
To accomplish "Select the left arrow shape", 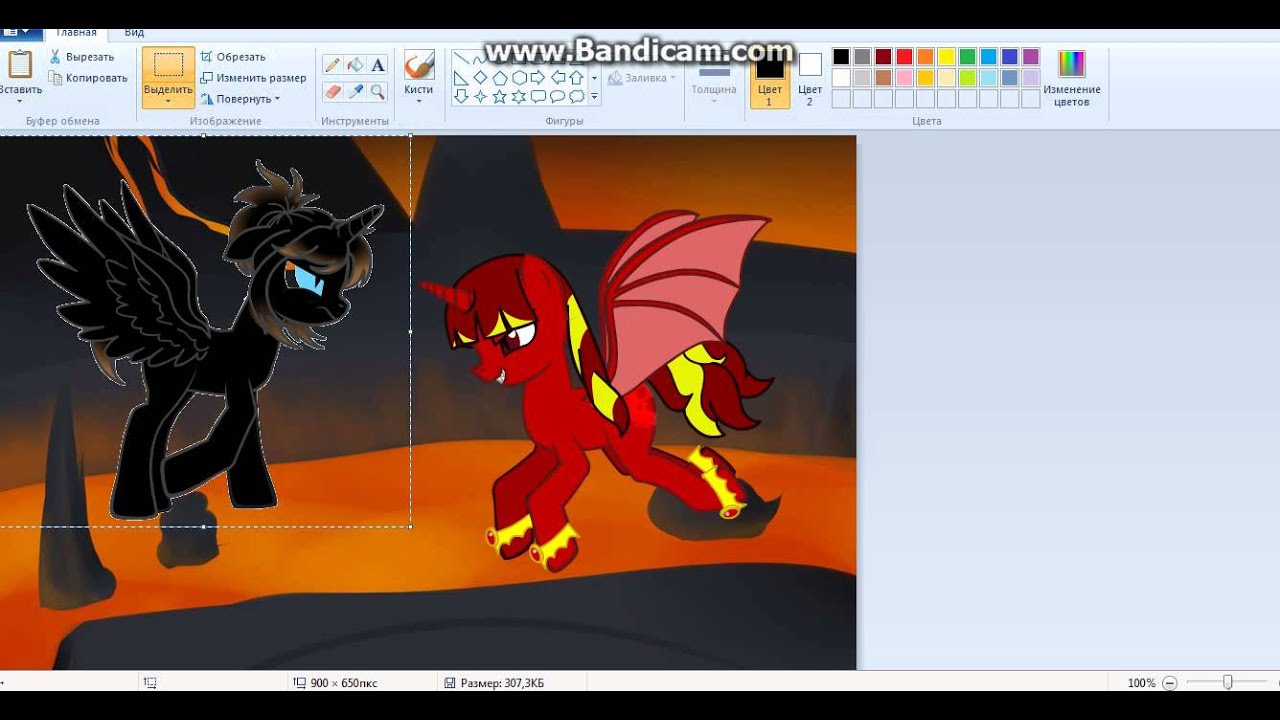I will click(558, 78).
